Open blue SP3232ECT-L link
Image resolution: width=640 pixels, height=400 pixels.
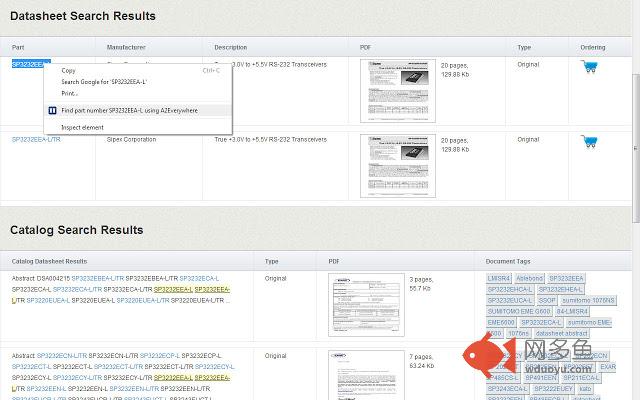pyautogui.click(x=31, y=367)
